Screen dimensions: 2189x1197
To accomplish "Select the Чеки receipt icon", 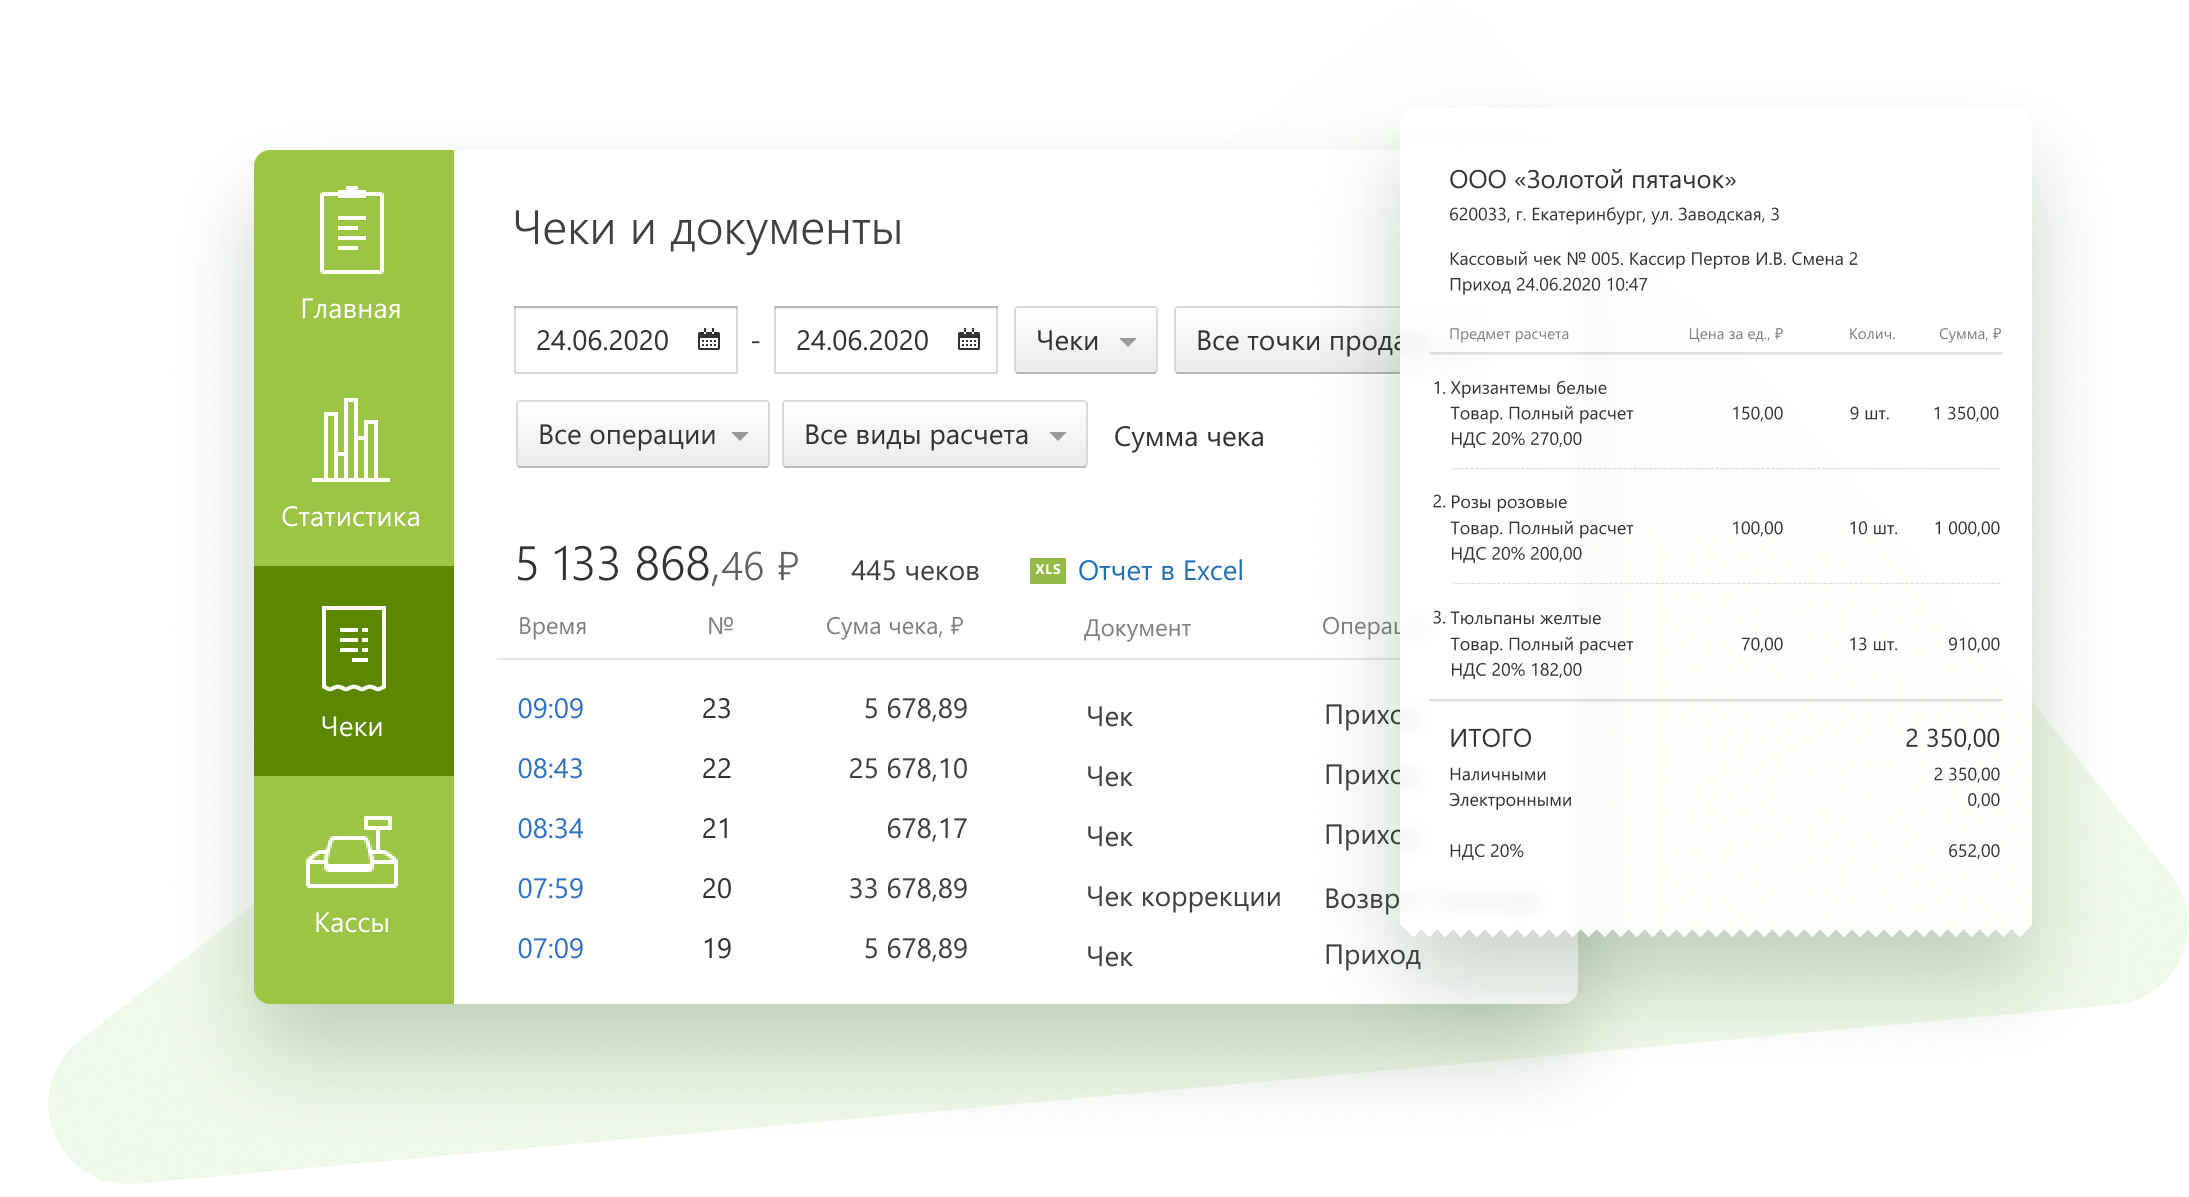I will click(353, 648).
